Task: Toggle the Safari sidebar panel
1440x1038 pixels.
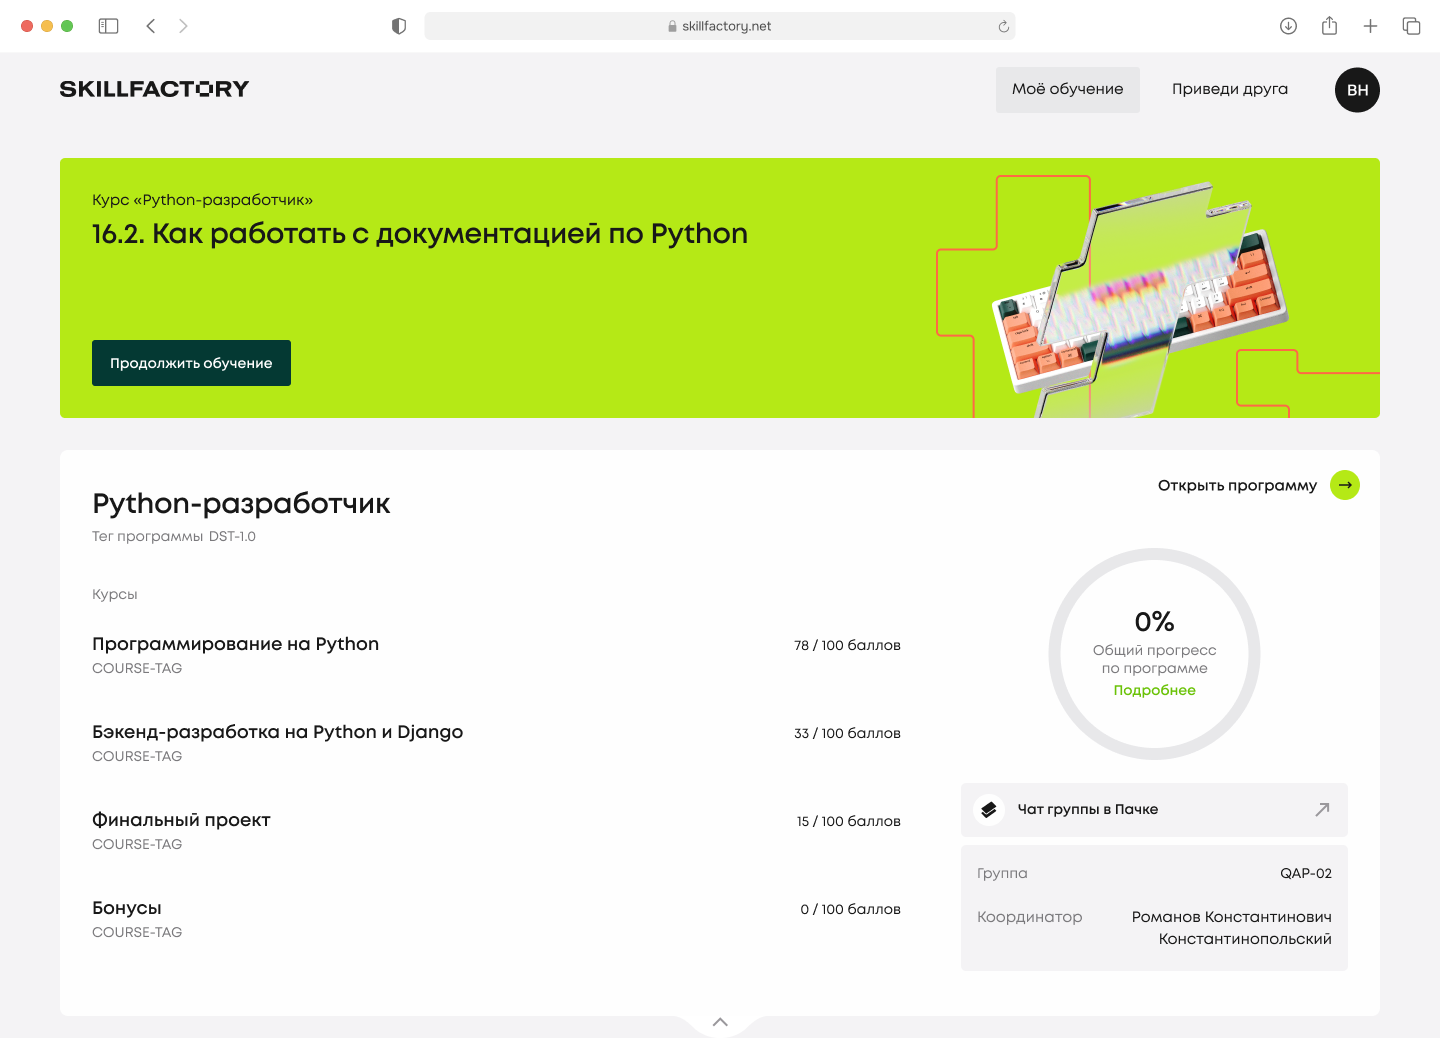Action: pyautogui.click(x=108, y=26)
